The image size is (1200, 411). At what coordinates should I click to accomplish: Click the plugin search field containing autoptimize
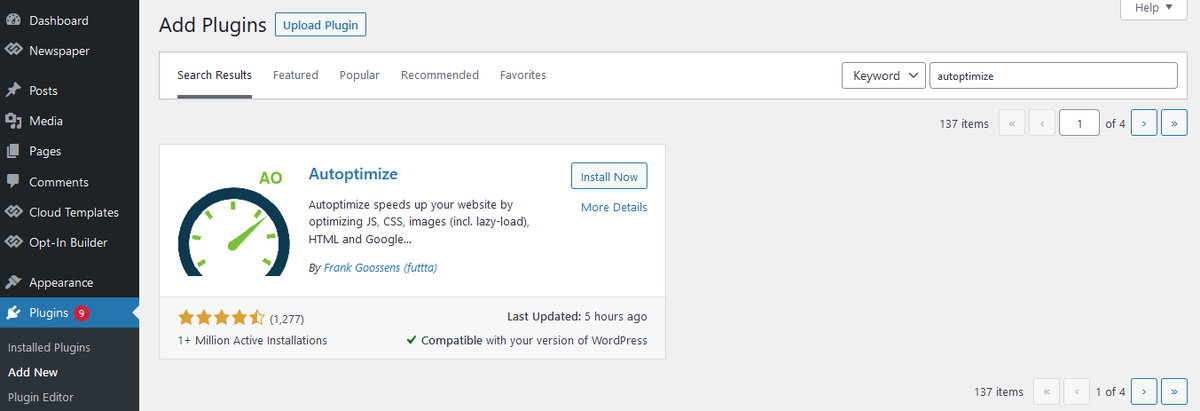tap(1054, 76)
